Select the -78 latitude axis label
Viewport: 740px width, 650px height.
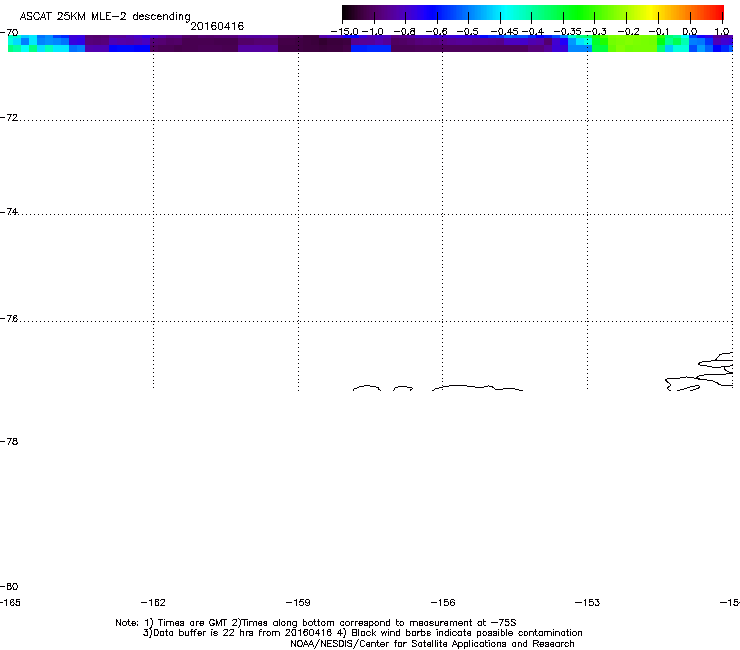pos(9,441)
